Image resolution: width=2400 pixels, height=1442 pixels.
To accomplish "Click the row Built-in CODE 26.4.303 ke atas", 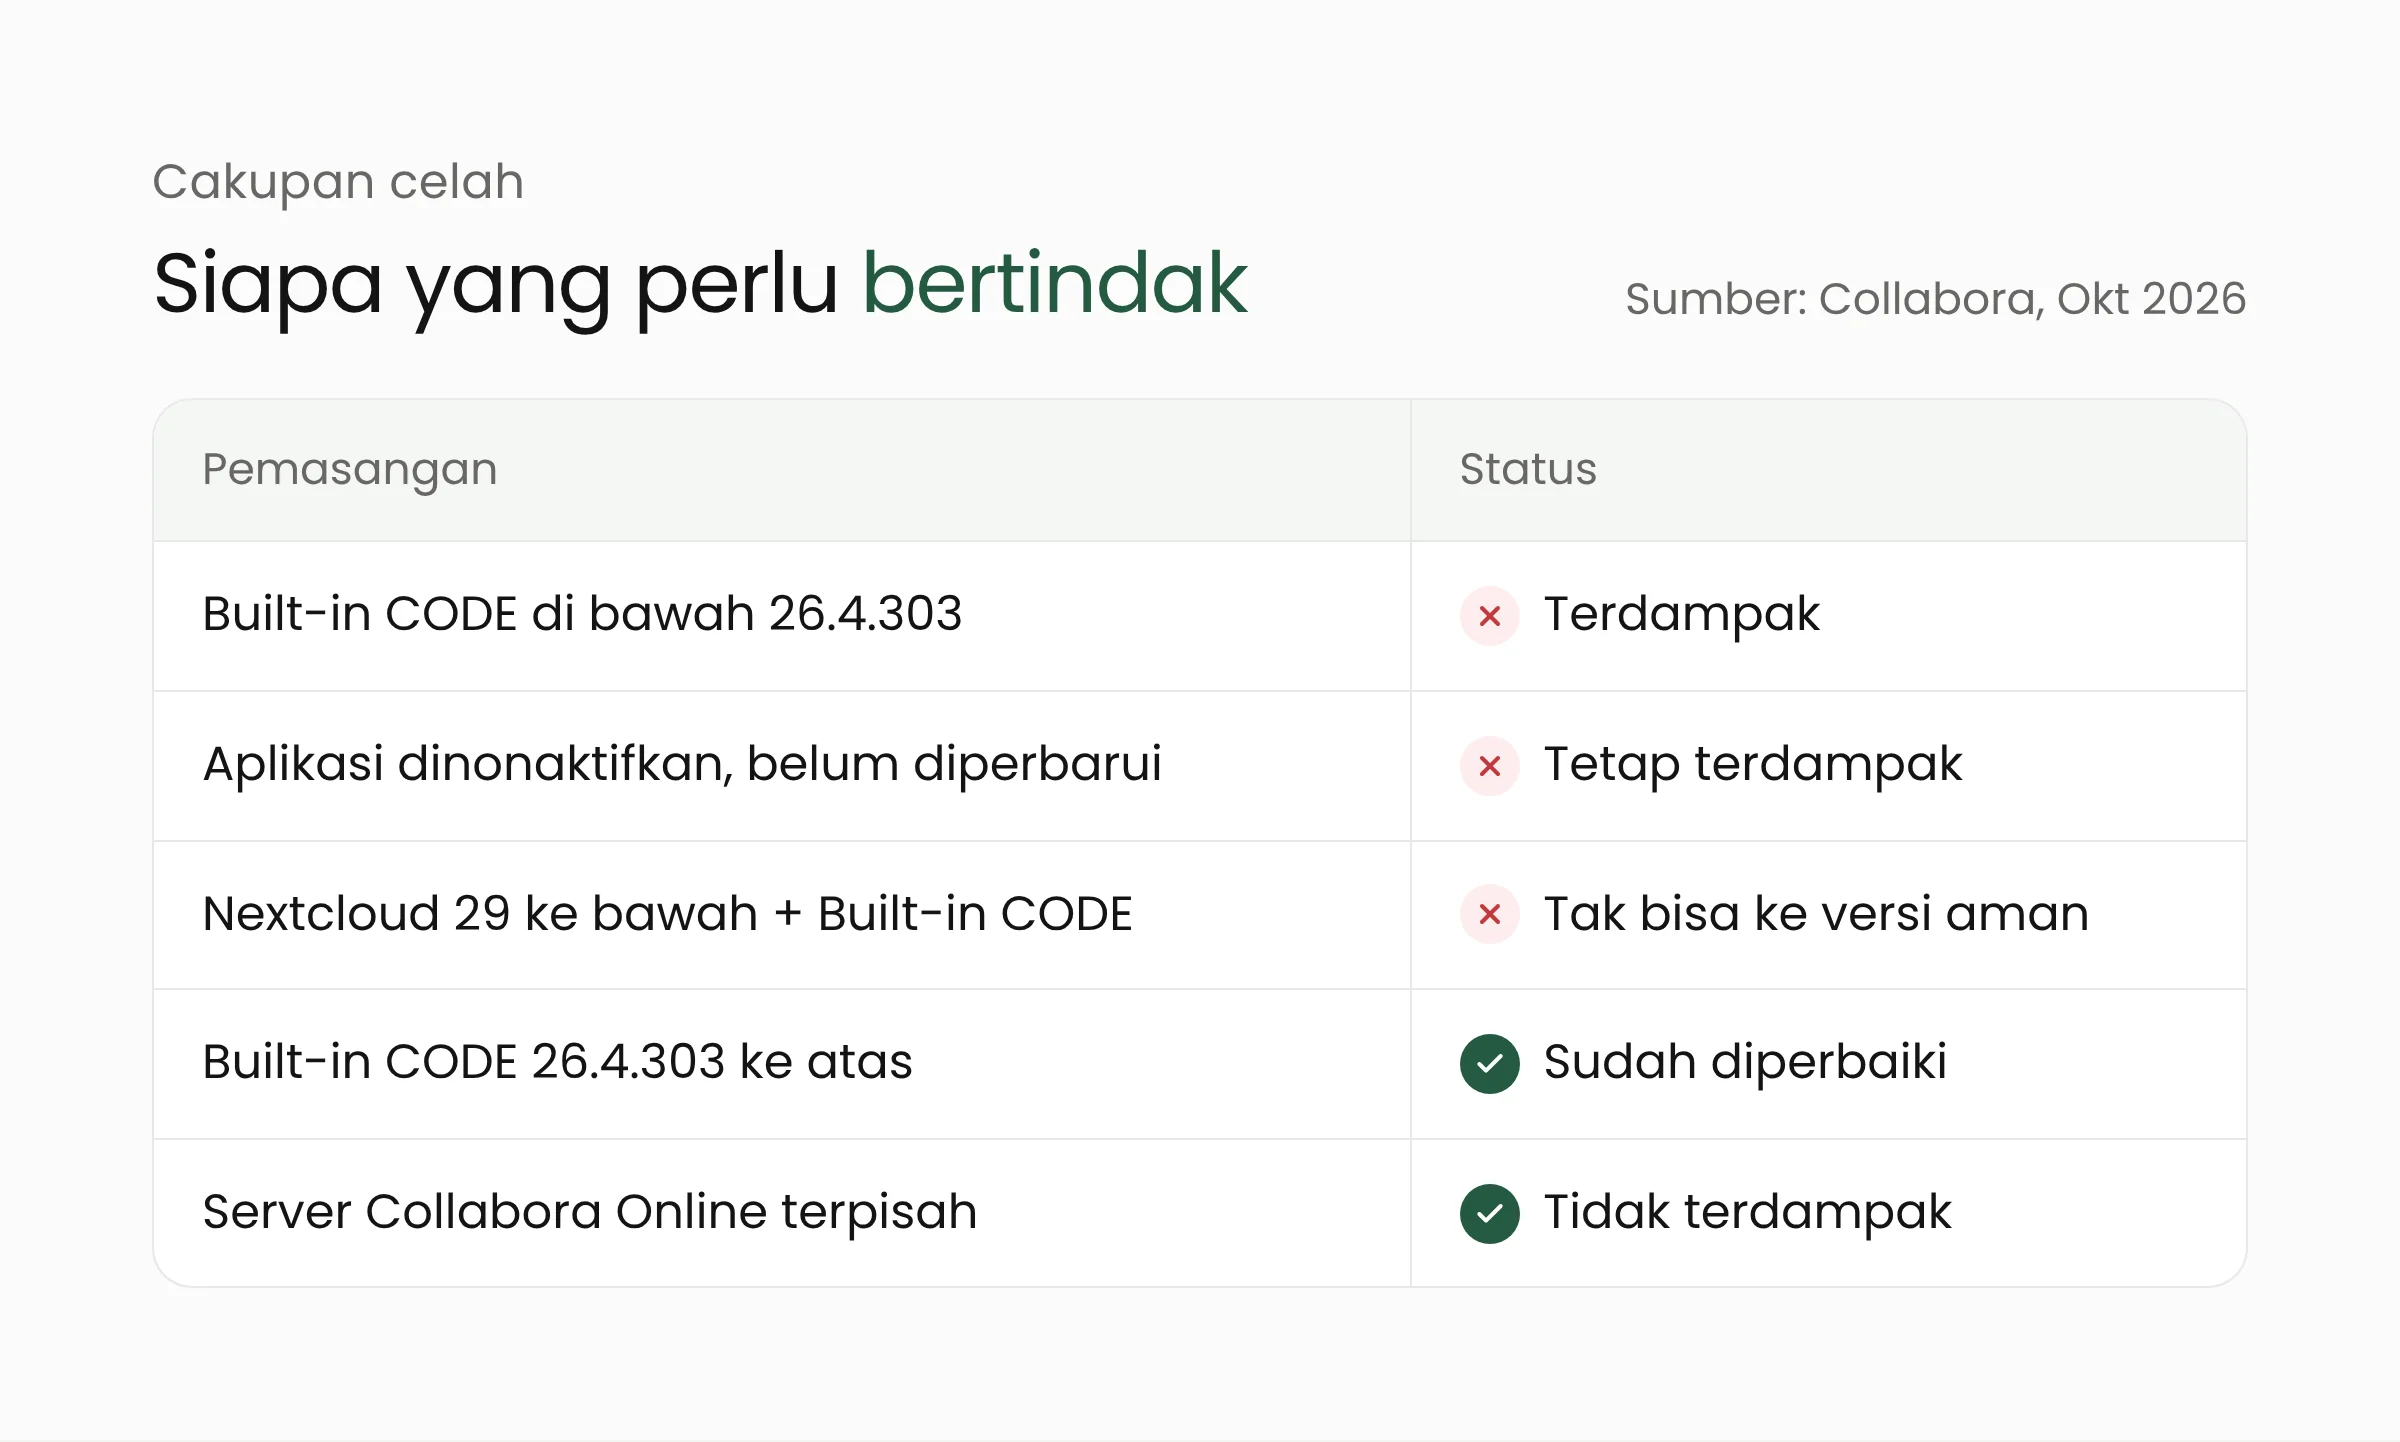I will click(x=1200, y=1064).
